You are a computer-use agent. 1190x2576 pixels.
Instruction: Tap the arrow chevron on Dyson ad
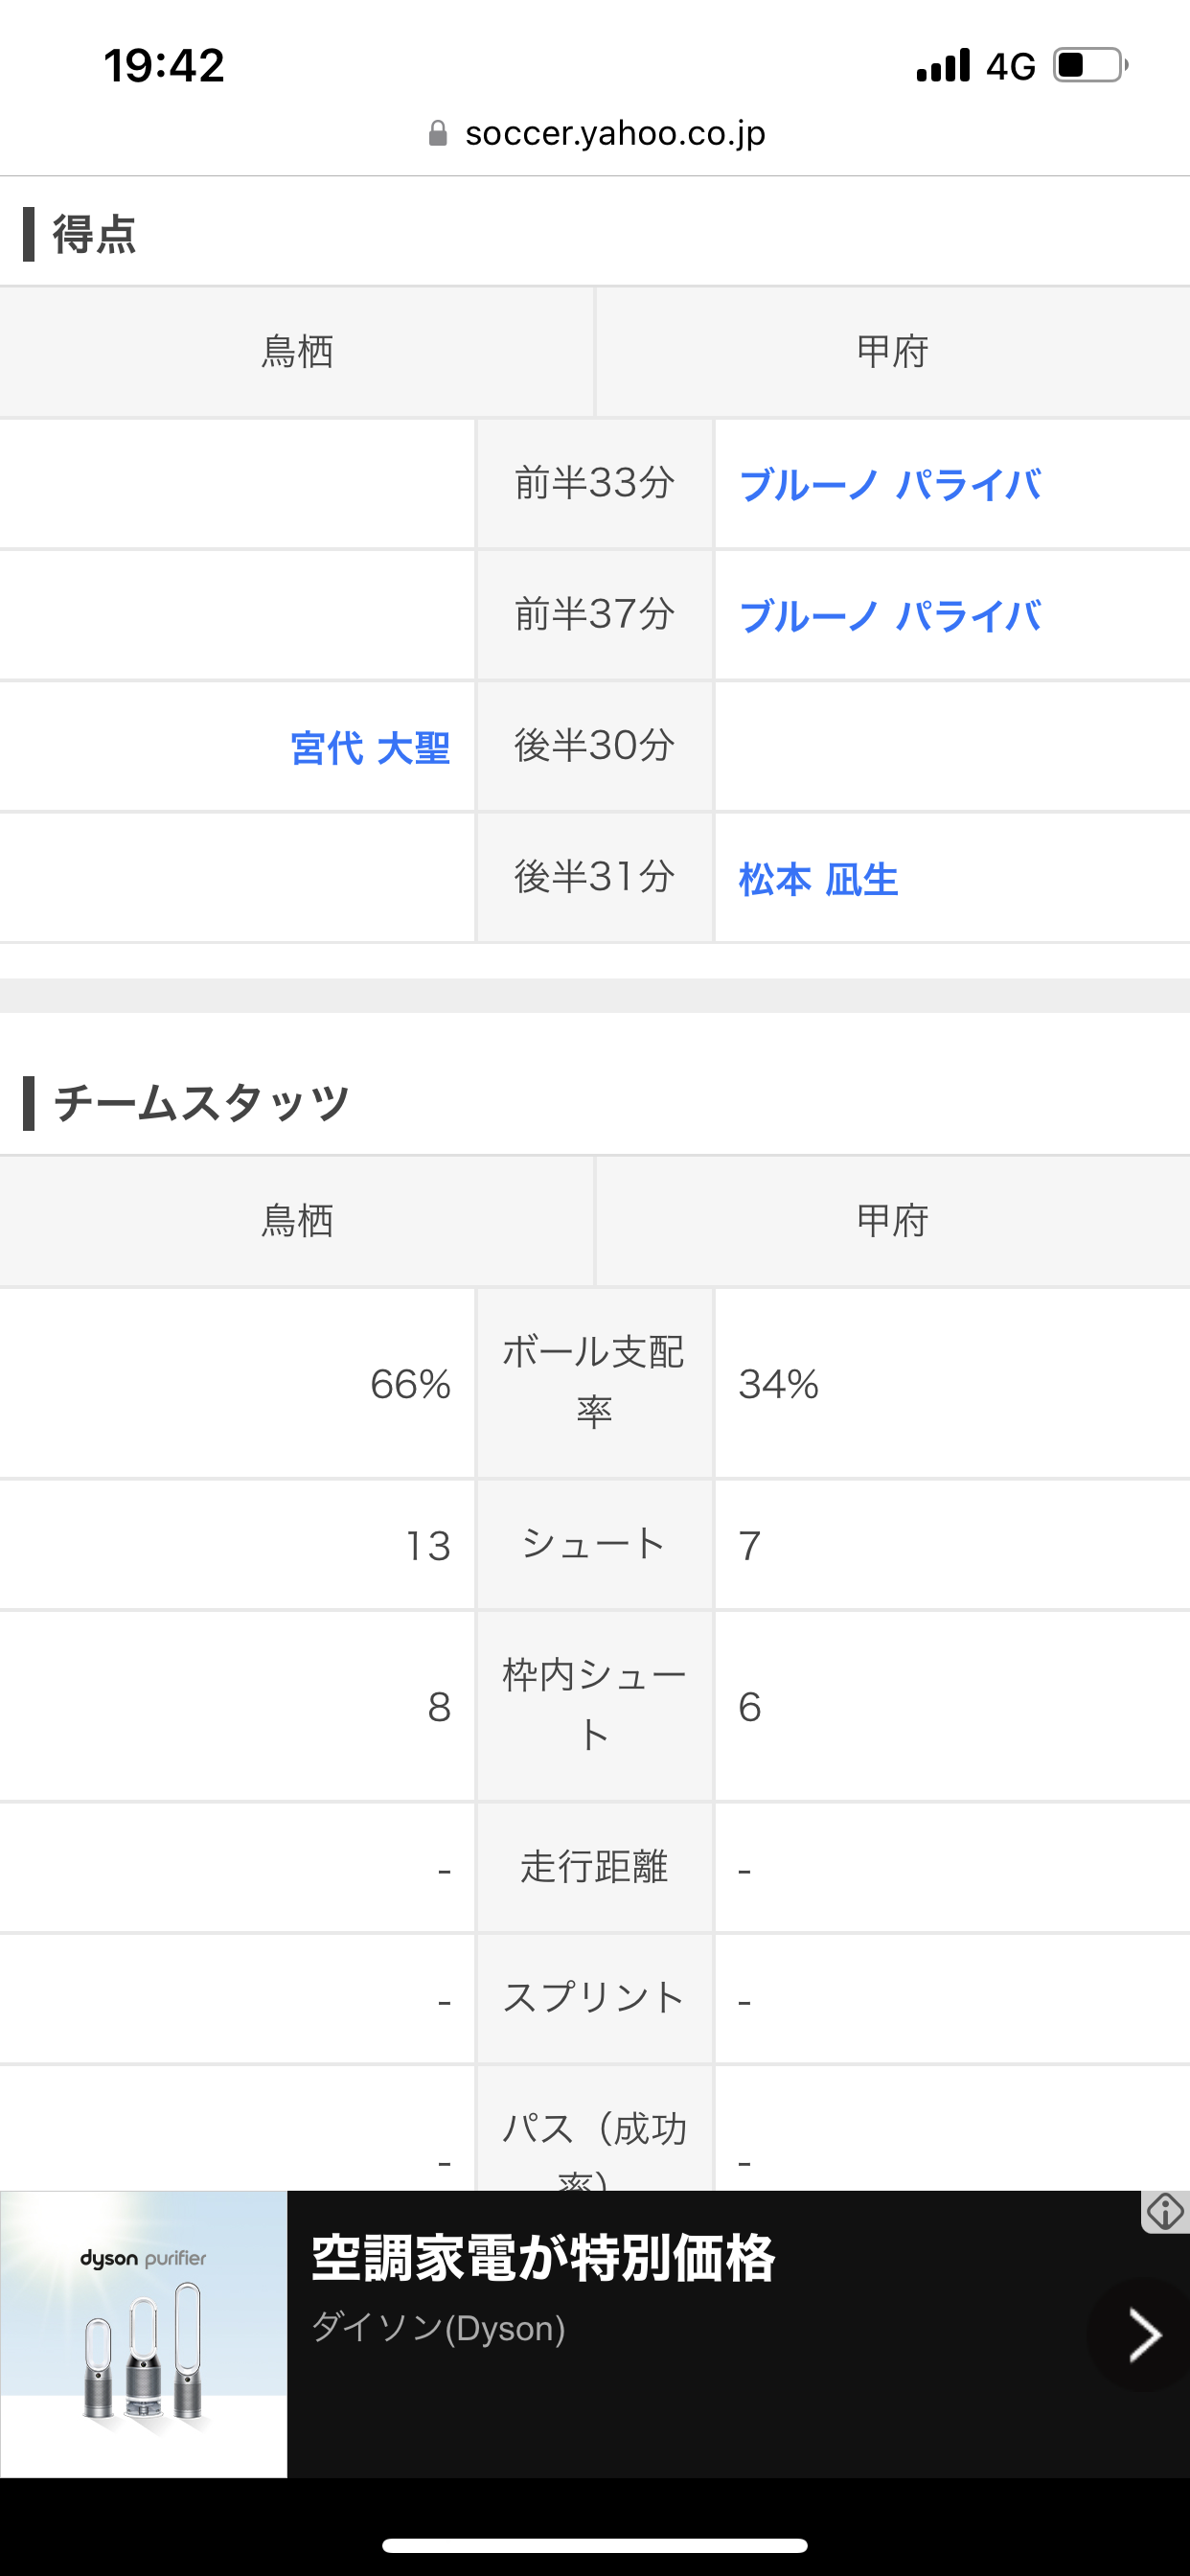(1143, 2335)
